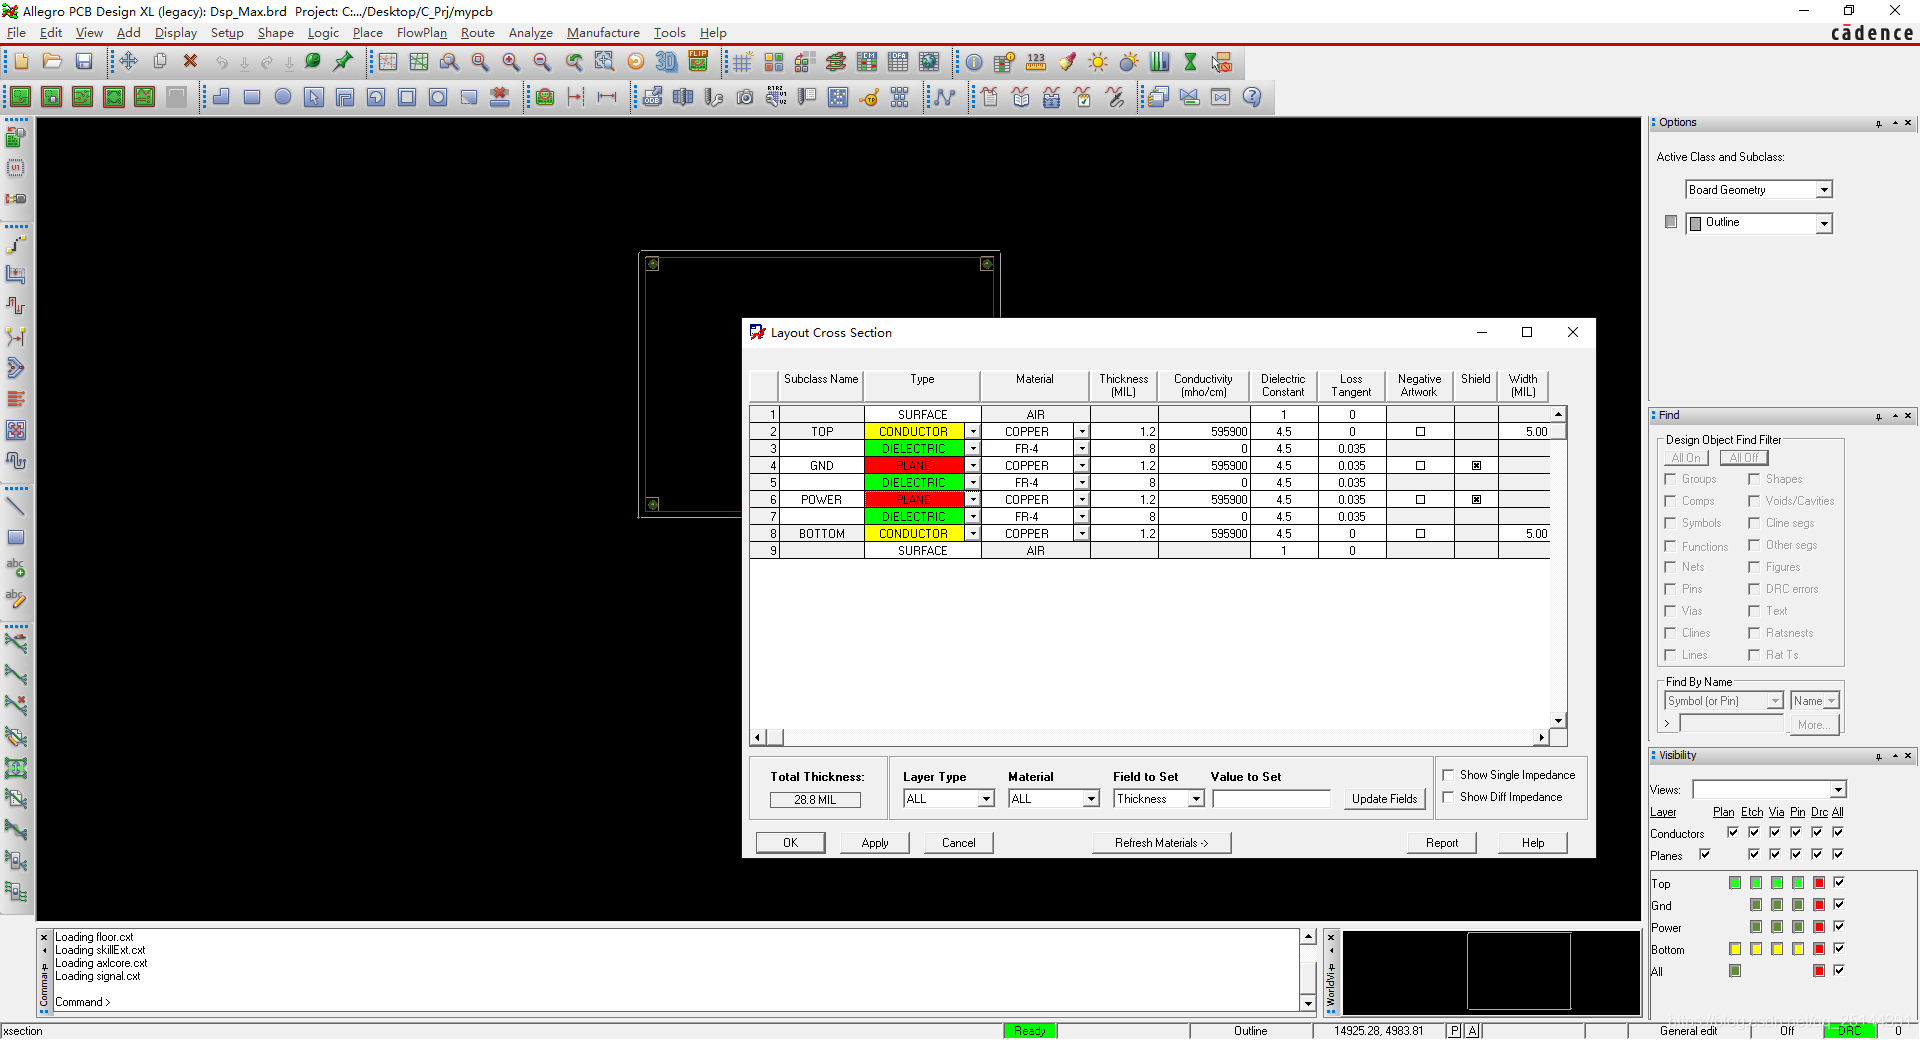Open TOP row CONDUCTOR type dropdown

point(972,432)
